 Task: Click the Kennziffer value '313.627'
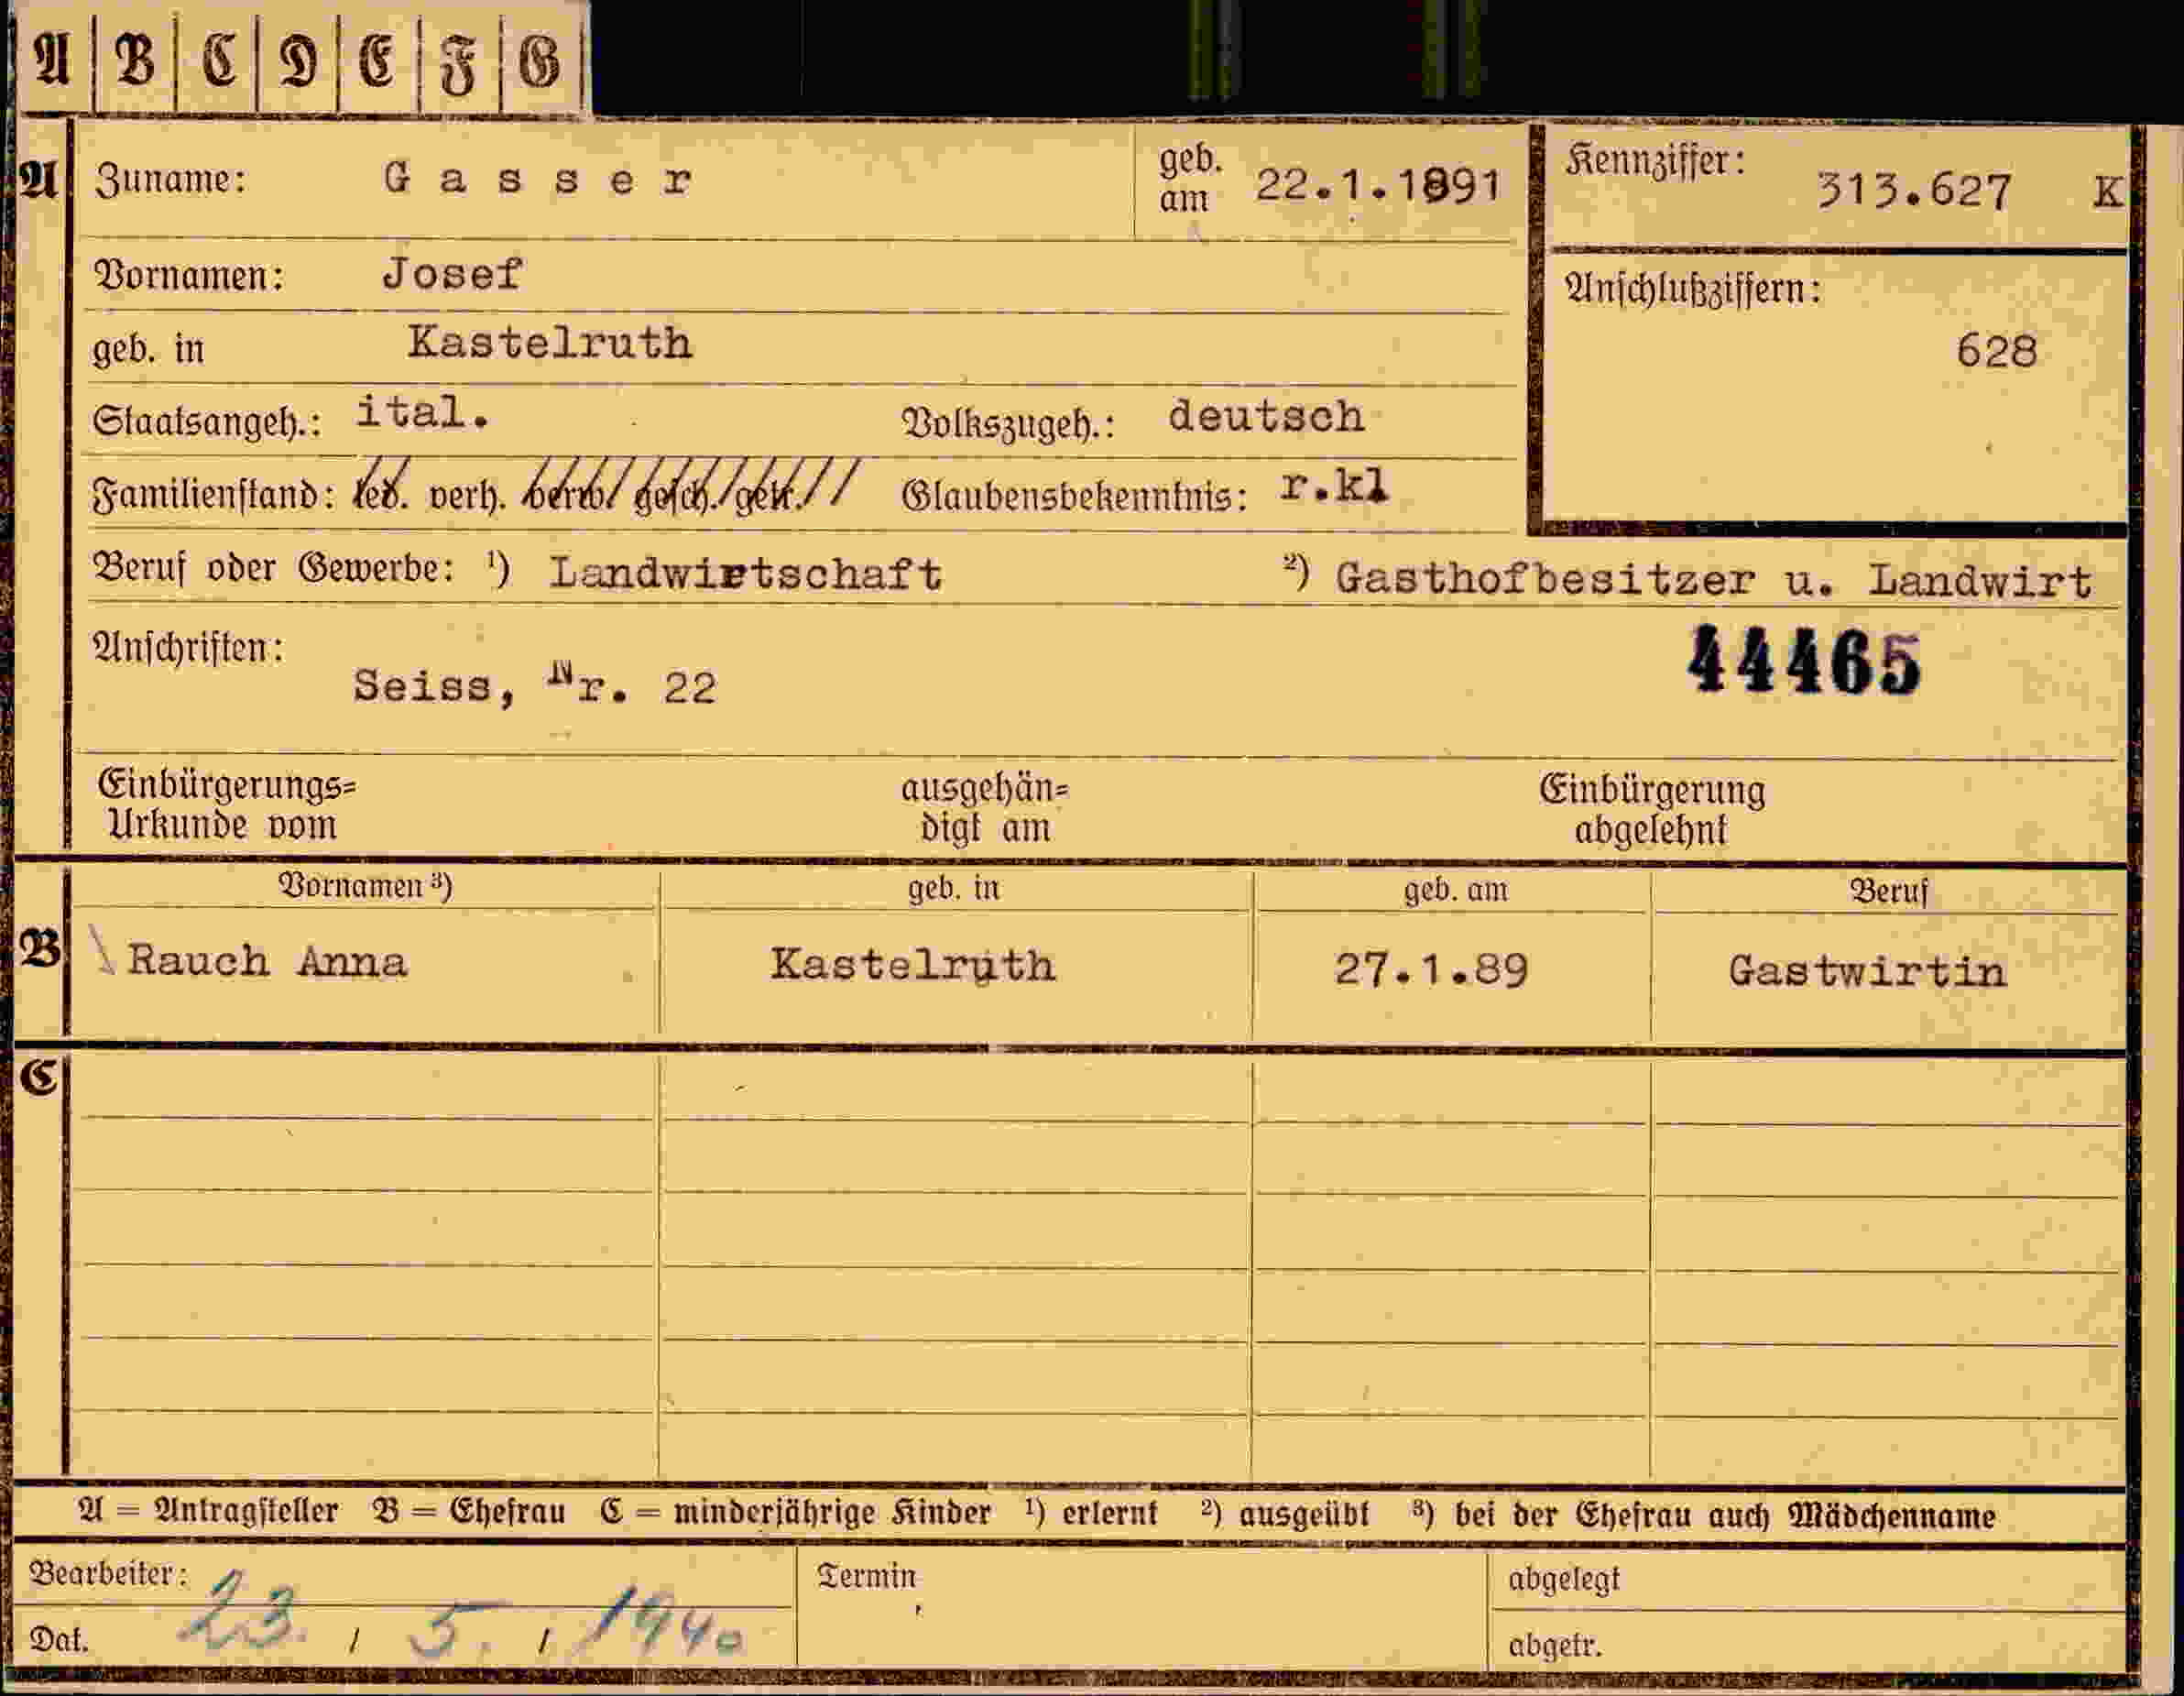(1913, 190)
